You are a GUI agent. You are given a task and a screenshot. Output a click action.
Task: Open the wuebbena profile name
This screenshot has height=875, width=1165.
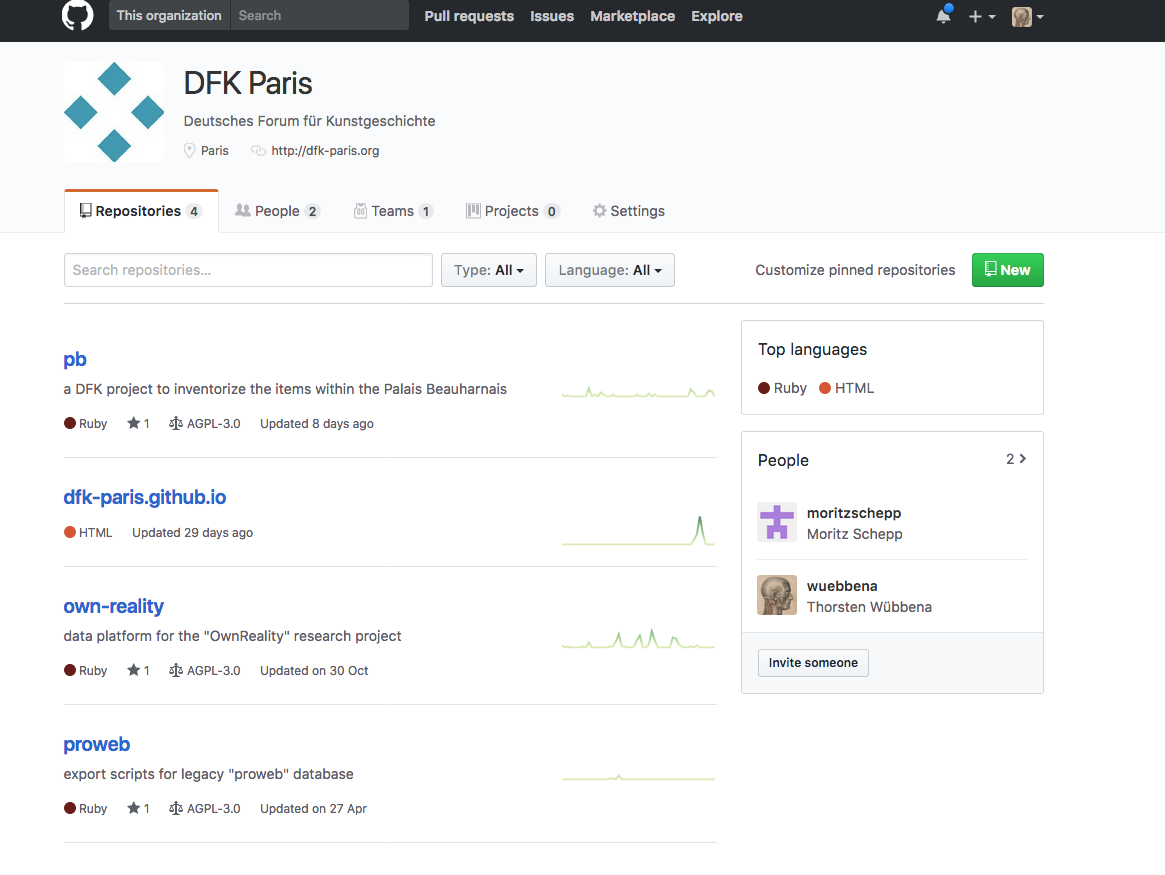(842, 585)
